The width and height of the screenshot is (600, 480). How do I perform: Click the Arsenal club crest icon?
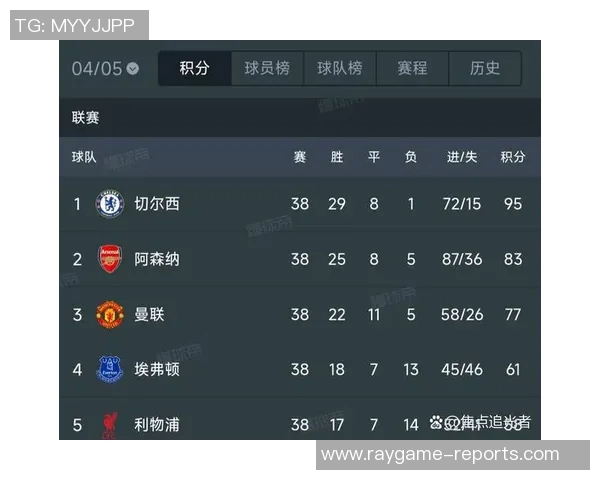point(110,259)
